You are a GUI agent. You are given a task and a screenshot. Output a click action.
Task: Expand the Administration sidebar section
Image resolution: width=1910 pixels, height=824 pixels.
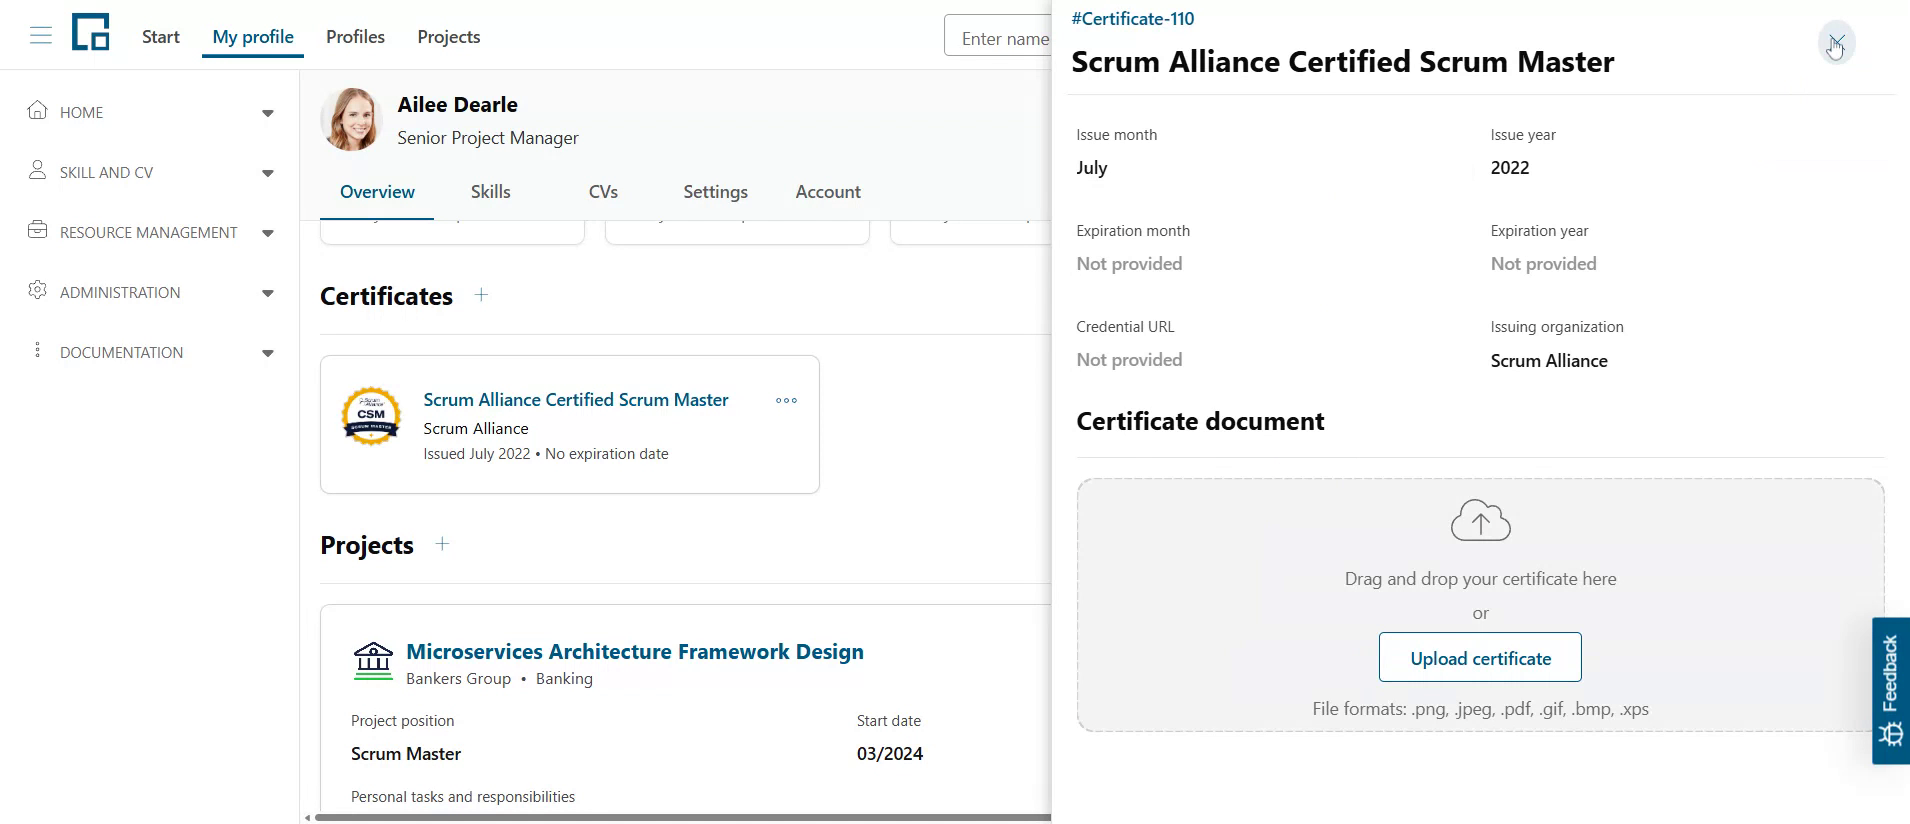(x=268, y=293)
